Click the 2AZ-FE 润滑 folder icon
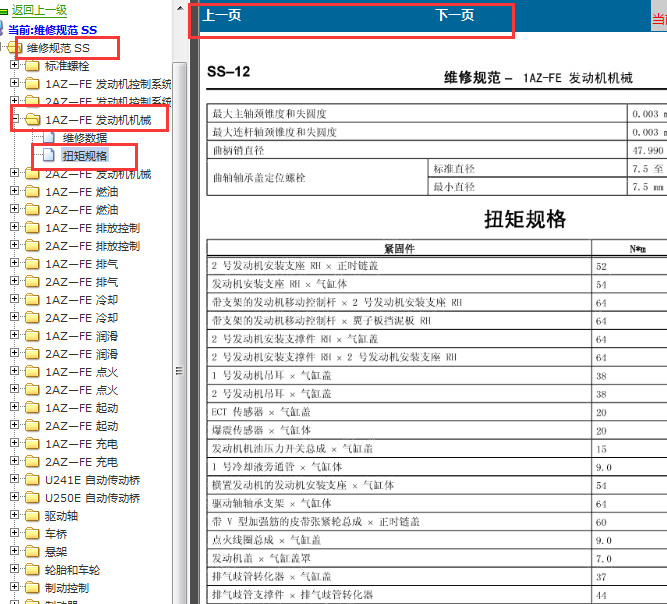This screenshot has width=667, height=604. click(x=32, y=354)
